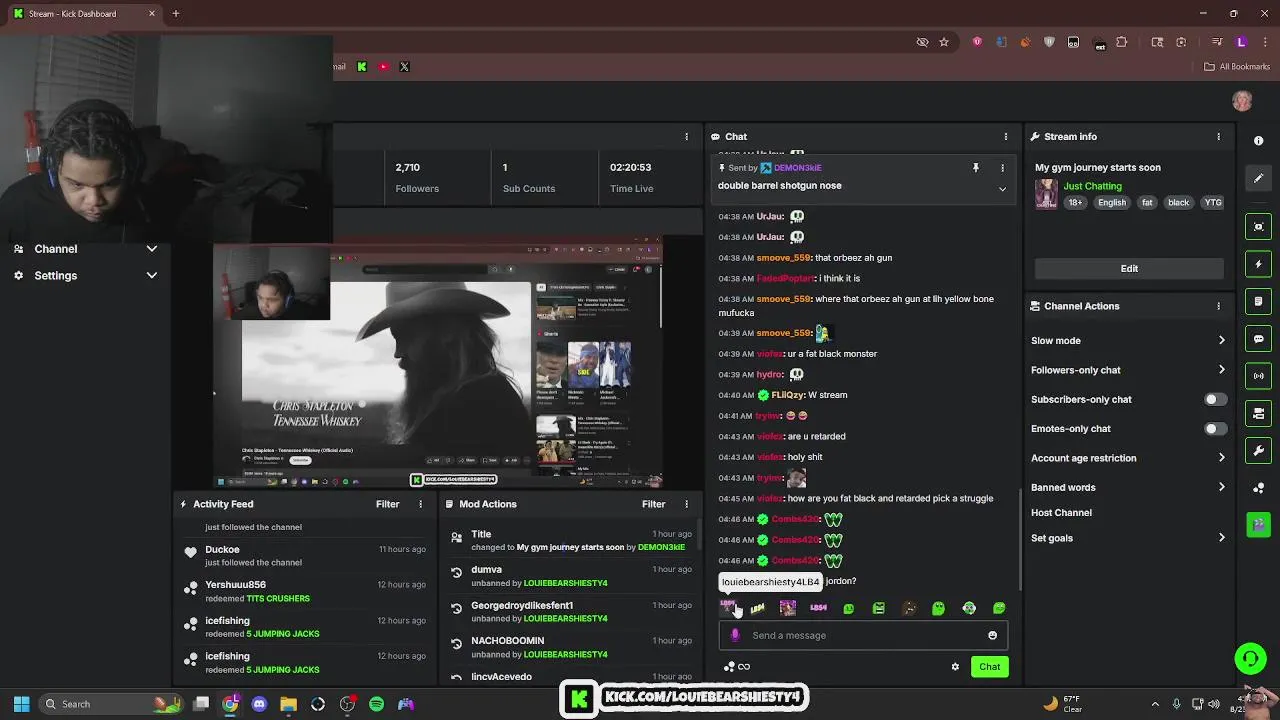Click the broadcast signal icon in right sidebar
The width and height of the screenshot is (1280, 720).
point(1259,376)
